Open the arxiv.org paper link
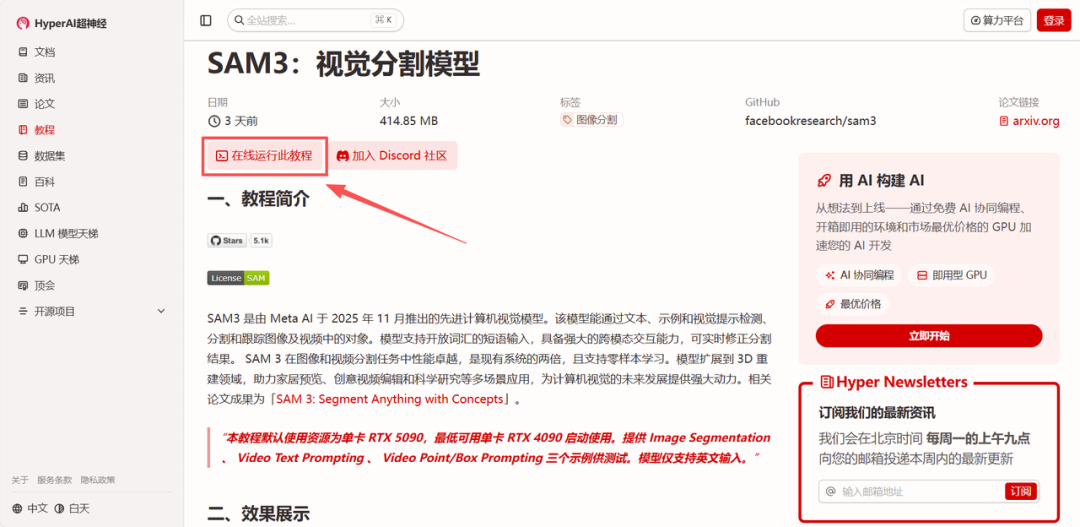1080x527 pixels. pyautogui.click(x=1029, y=121)
